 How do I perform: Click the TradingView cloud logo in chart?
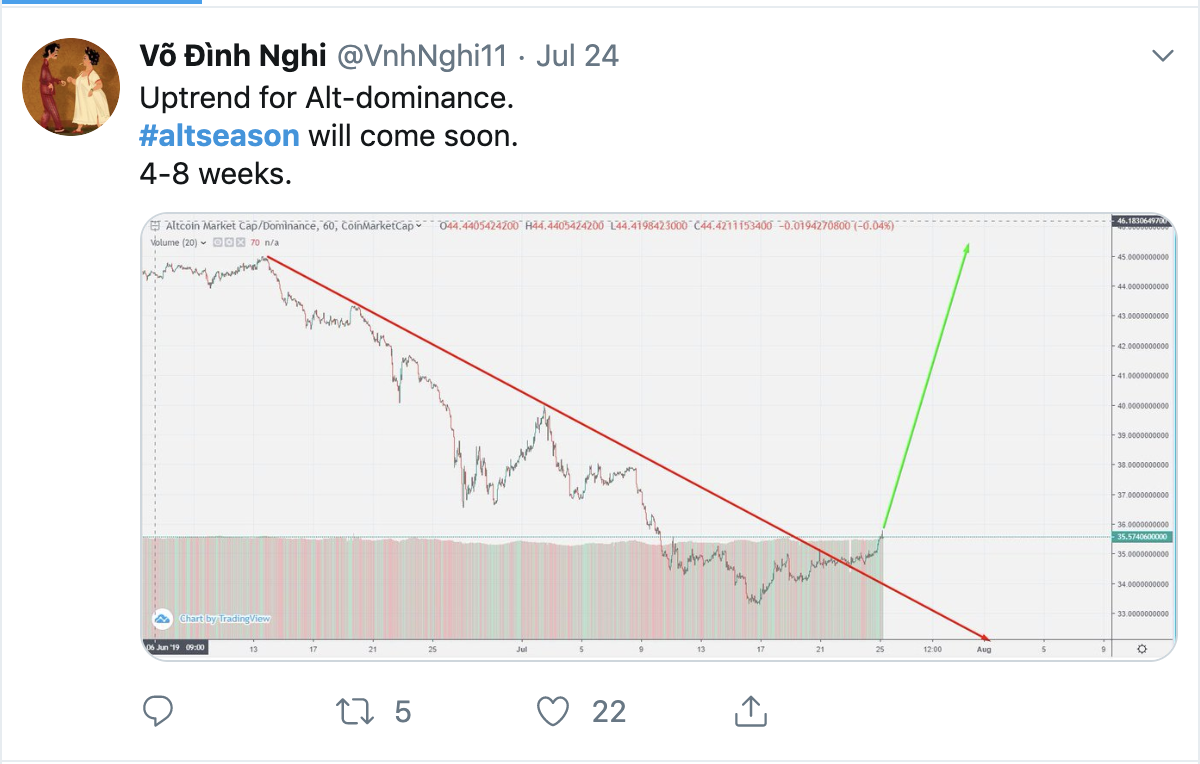coord(160,618)
